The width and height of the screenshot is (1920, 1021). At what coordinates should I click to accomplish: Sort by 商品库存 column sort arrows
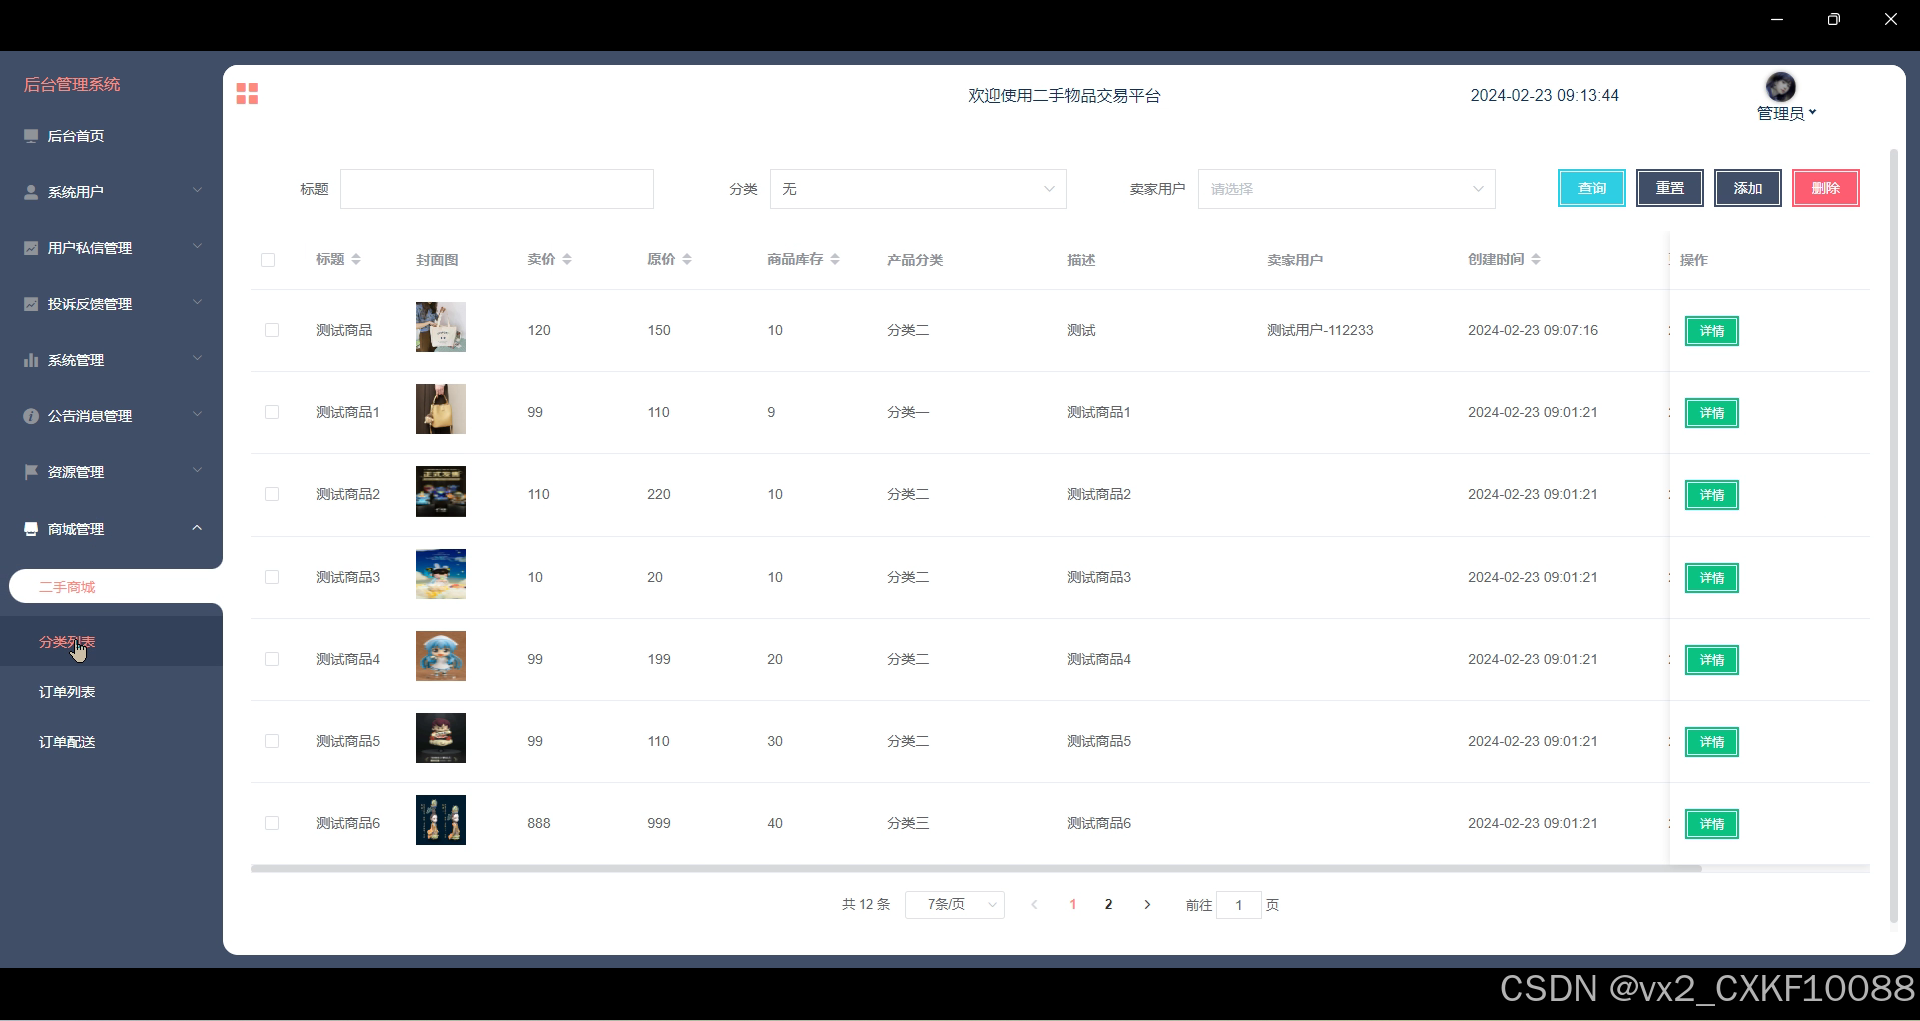click(x=835, y=260)
